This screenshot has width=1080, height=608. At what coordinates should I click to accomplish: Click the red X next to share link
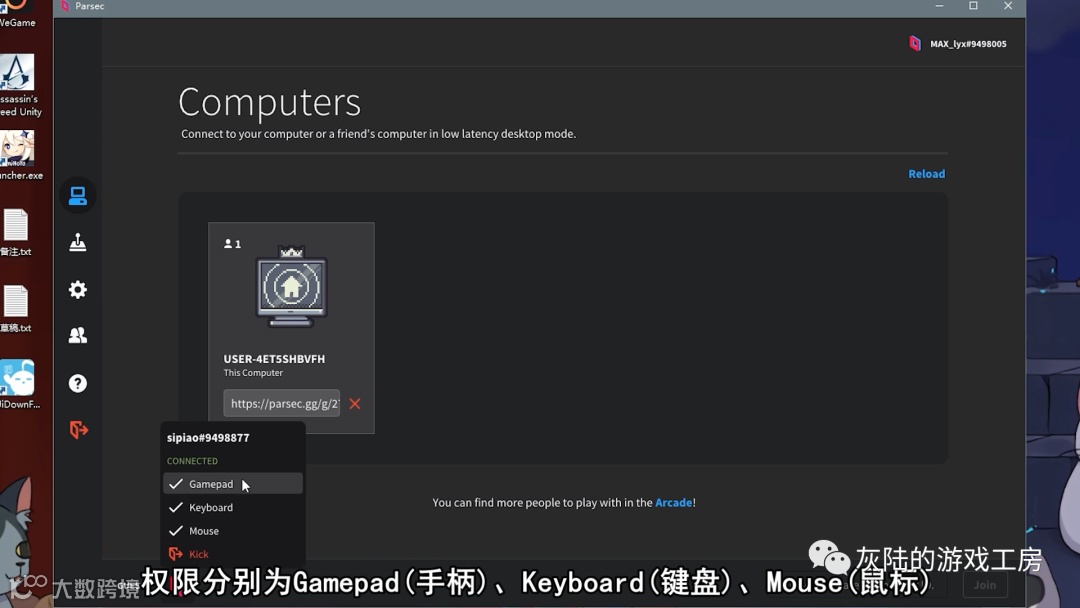[x=355, y=403]
